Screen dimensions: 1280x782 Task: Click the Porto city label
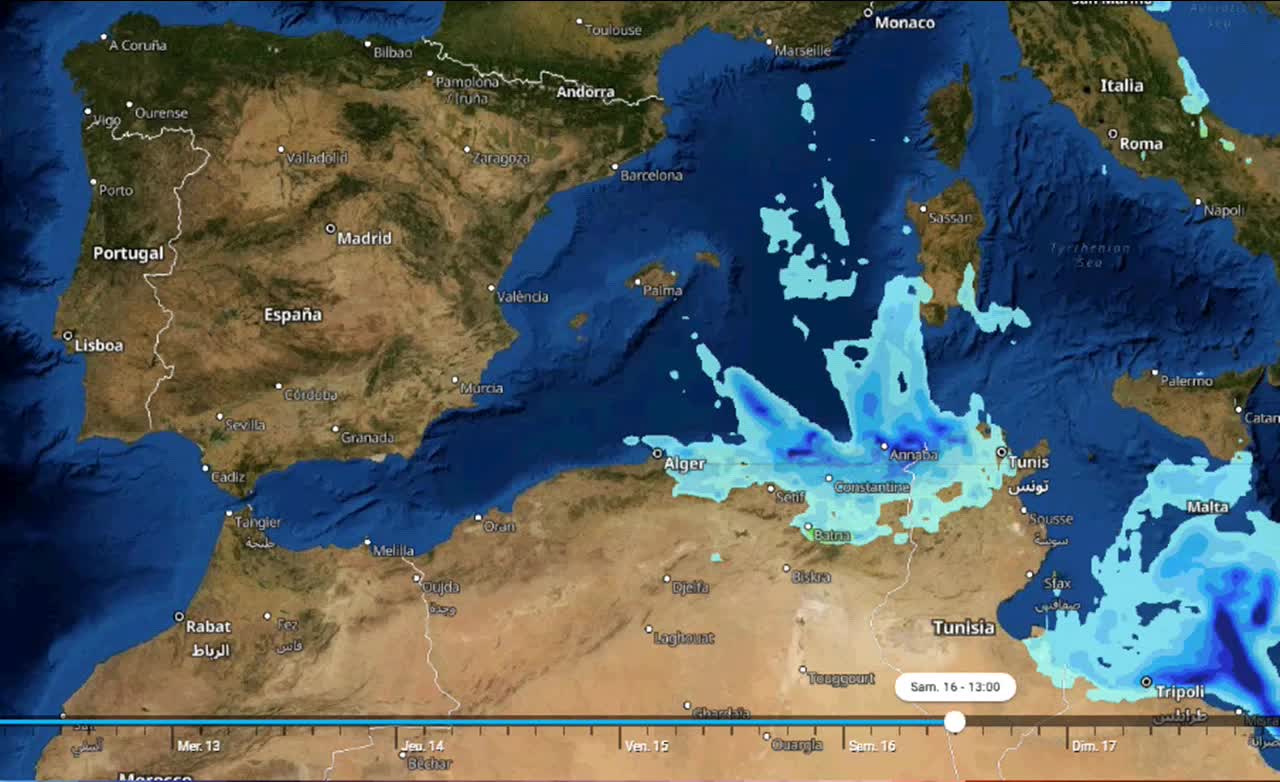[x=116, y=190]
